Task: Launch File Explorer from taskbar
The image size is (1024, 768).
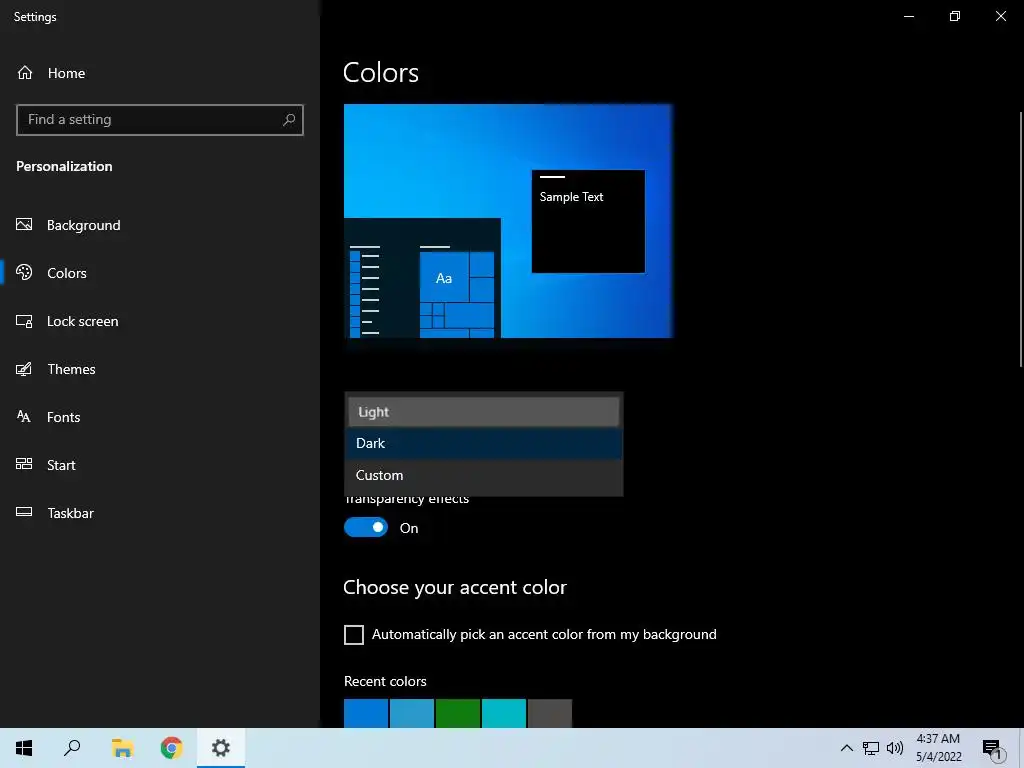Action: pyautogui.click(x=122, y=748)
